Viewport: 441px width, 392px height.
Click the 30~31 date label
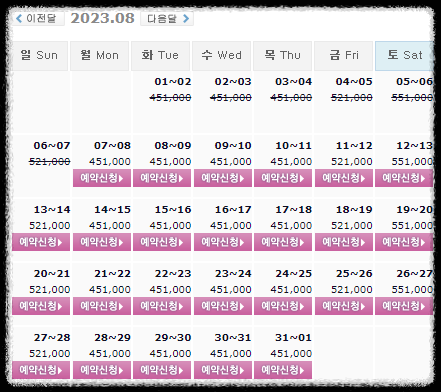tap(233, 337)
